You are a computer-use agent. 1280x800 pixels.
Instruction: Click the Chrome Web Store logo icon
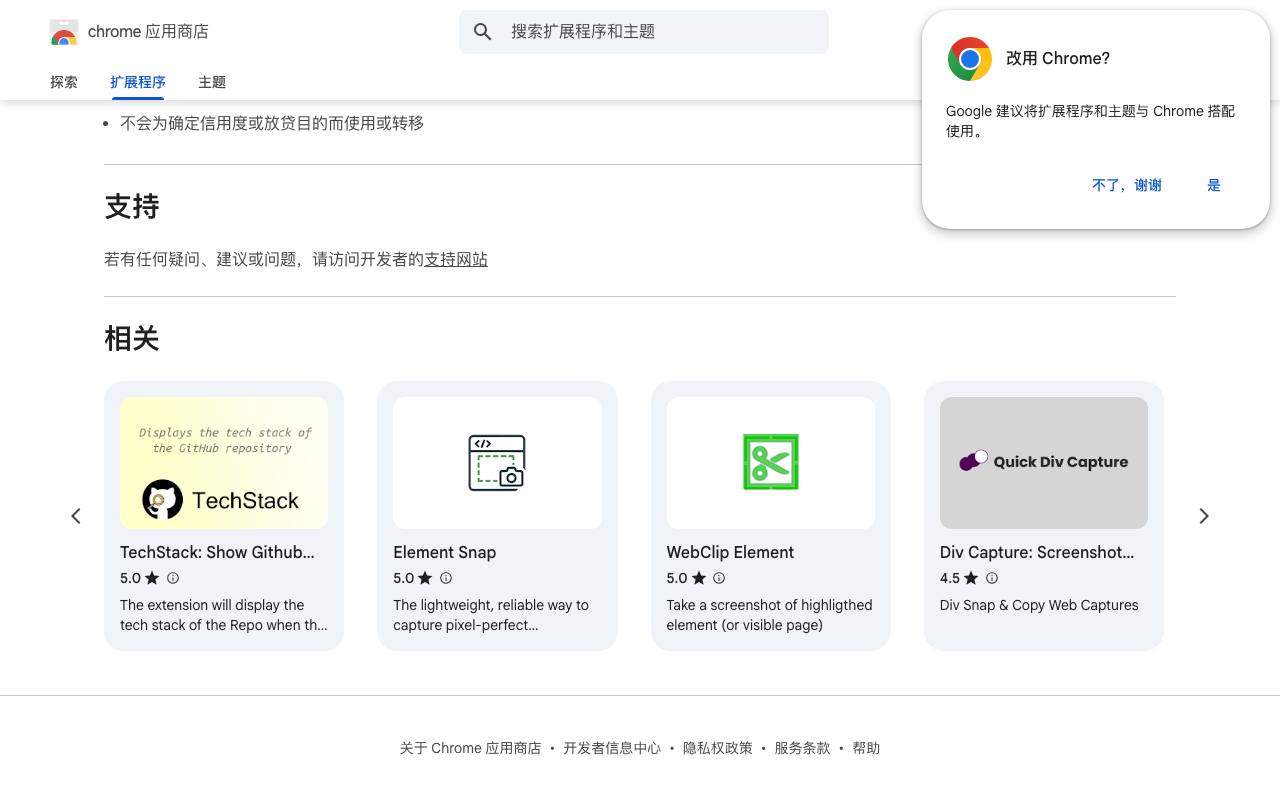(64, 32)
